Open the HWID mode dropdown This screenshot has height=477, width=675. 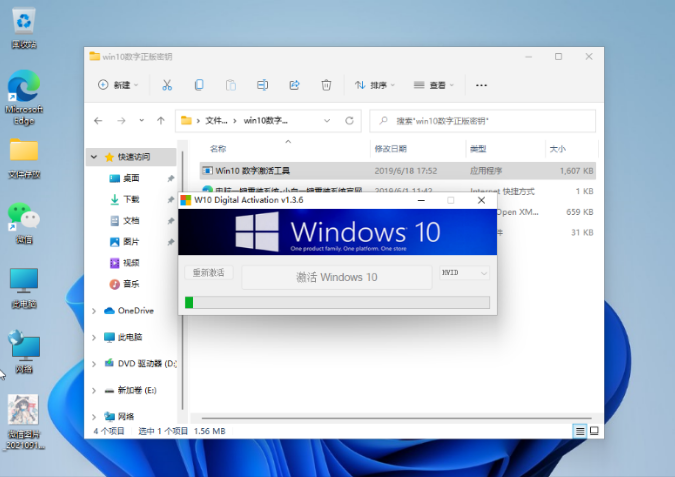464,273
